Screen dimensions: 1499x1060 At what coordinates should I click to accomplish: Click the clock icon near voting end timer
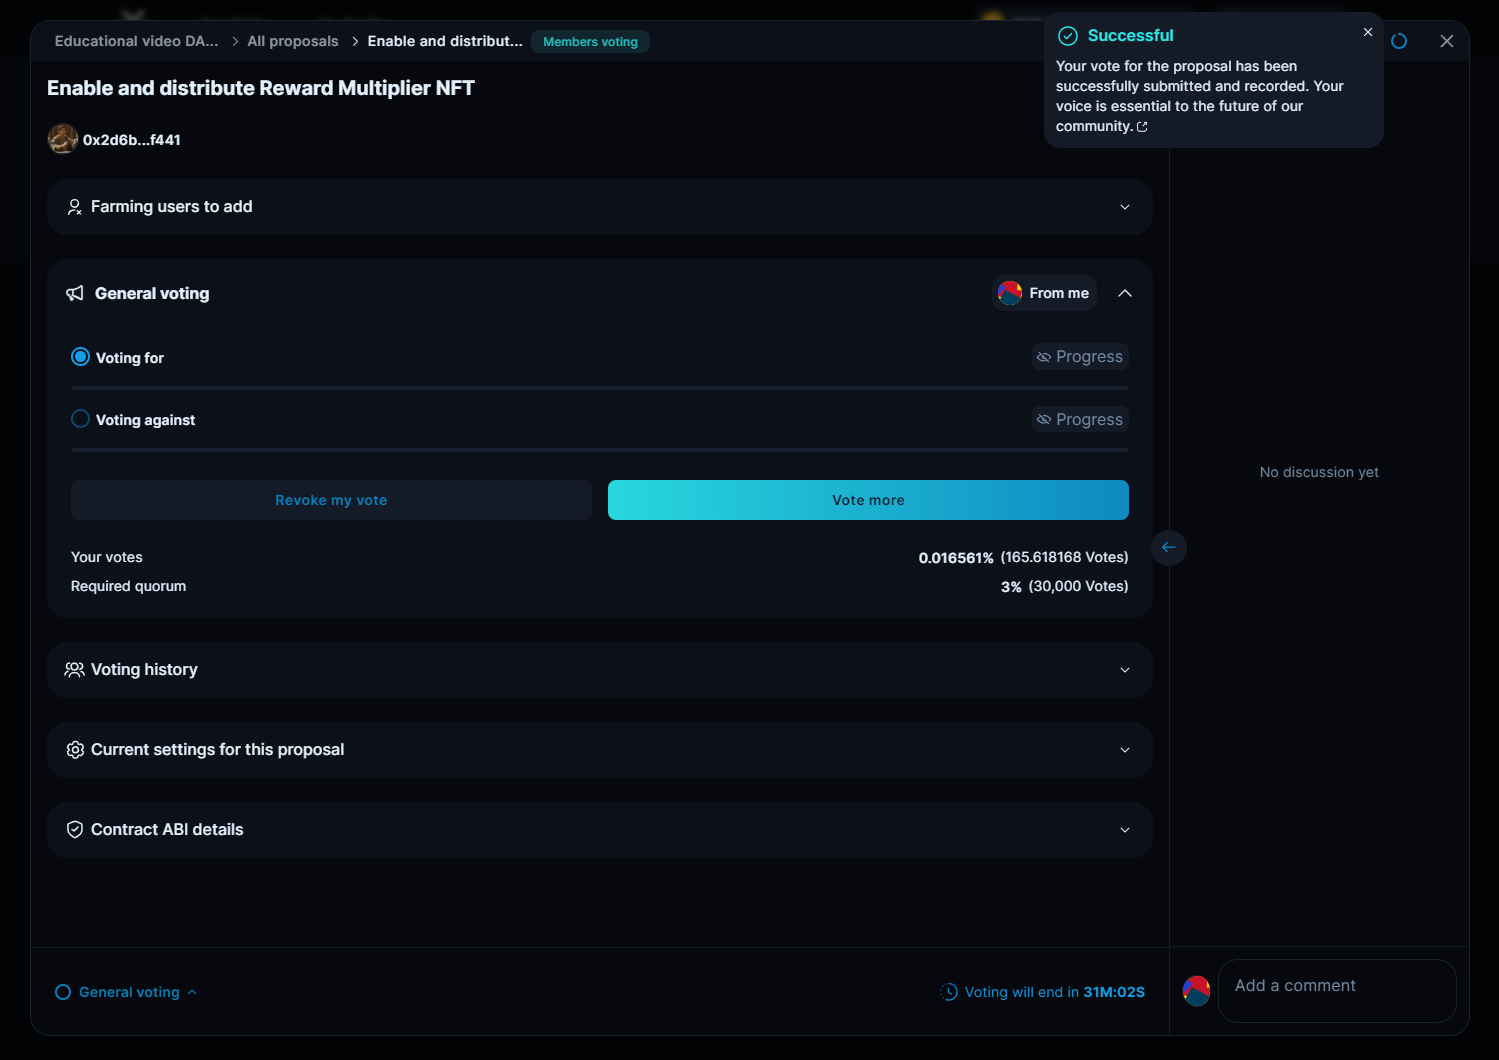[x=948, y=992]
